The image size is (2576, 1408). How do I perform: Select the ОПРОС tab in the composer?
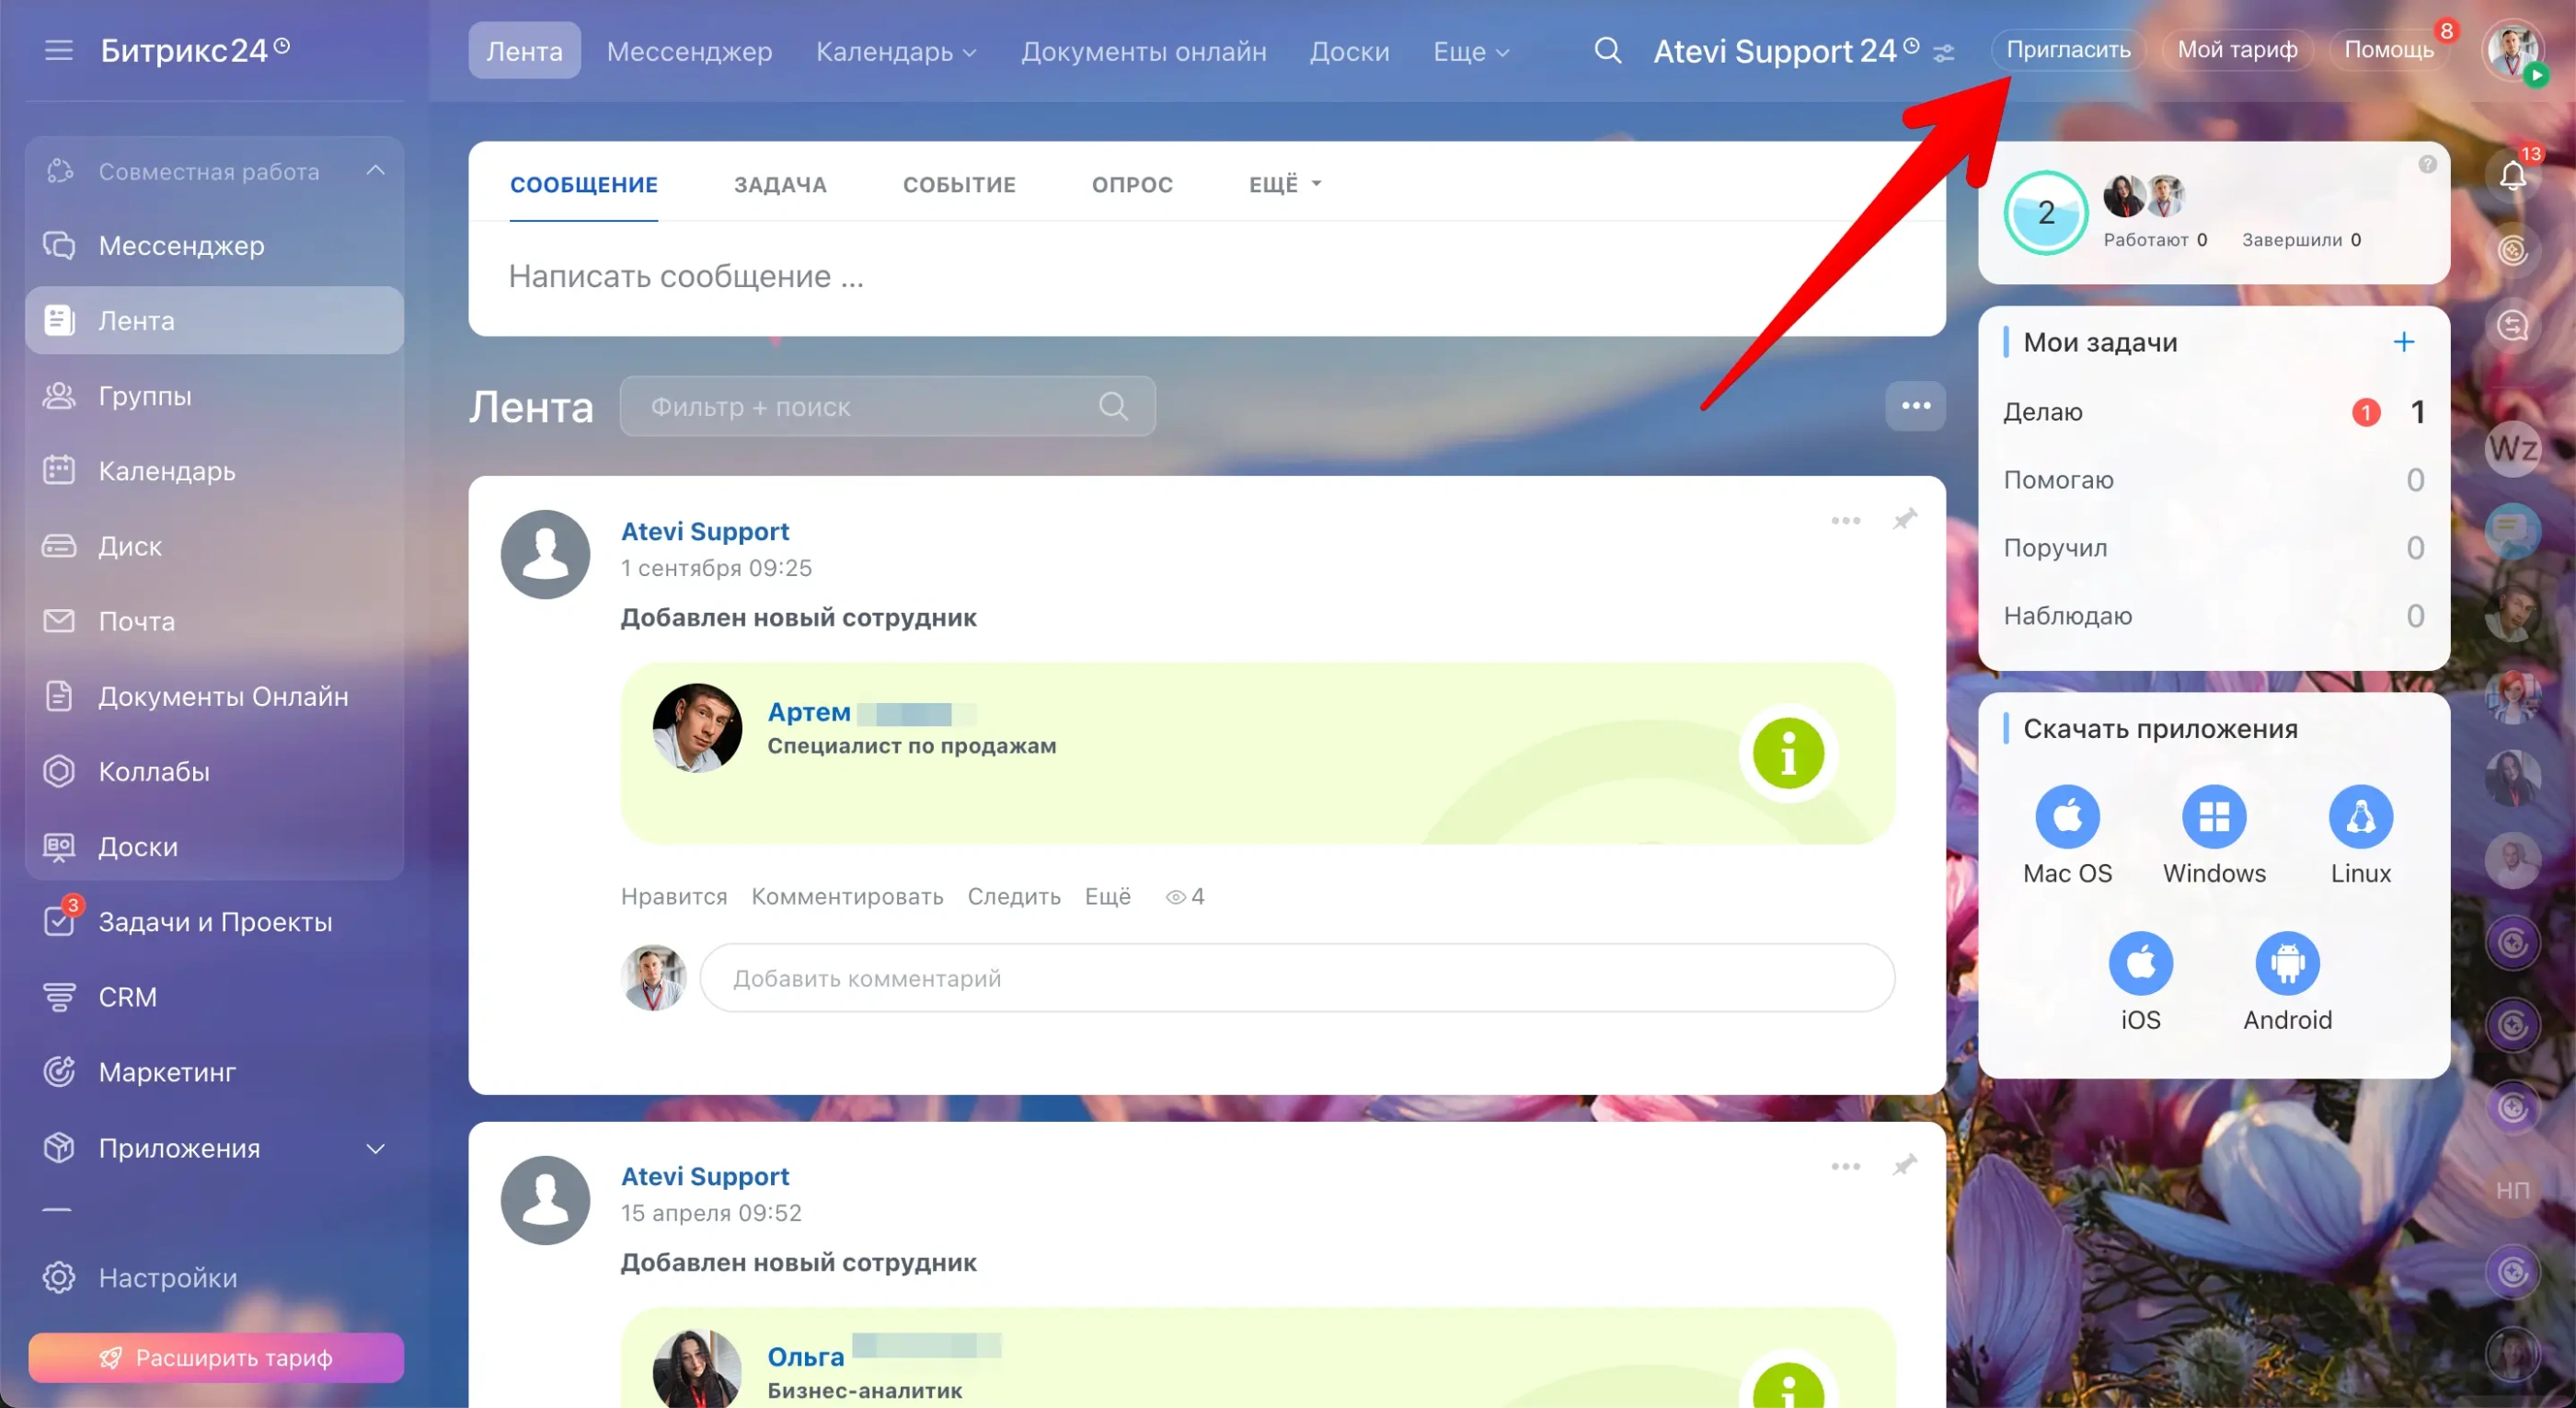point(1132,184)
